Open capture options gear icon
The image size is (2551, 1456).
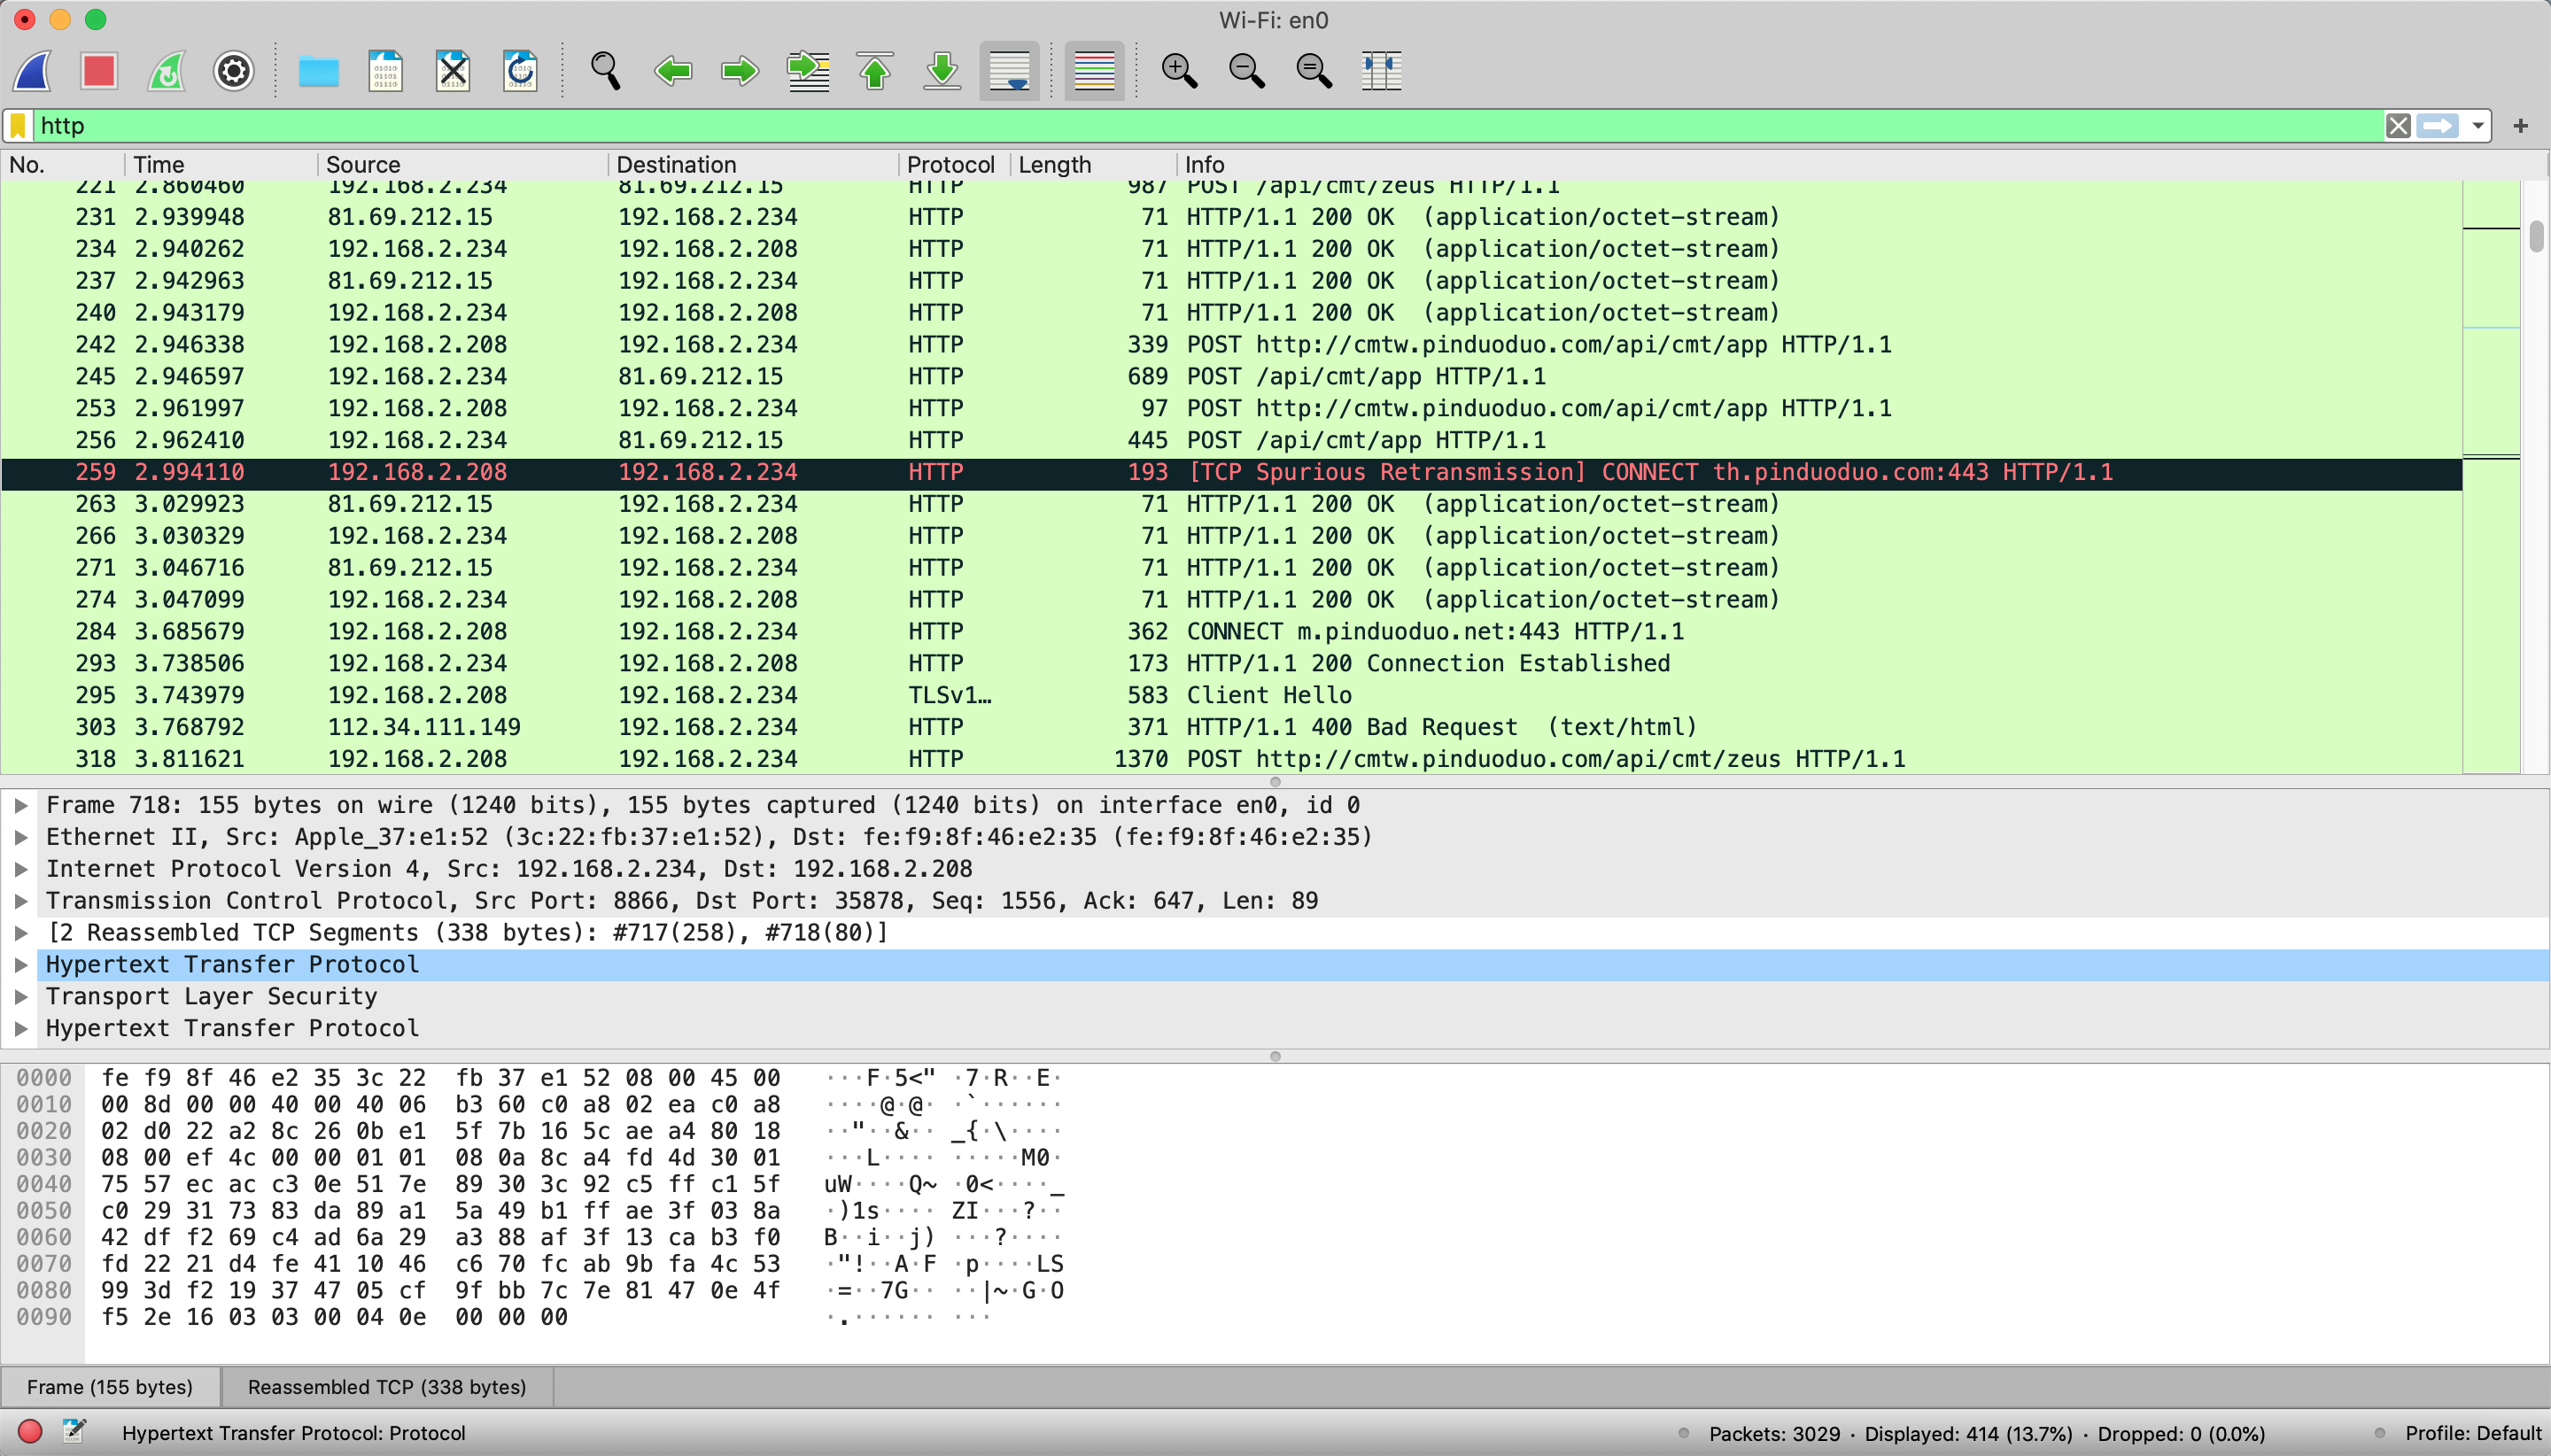point(234,71)
